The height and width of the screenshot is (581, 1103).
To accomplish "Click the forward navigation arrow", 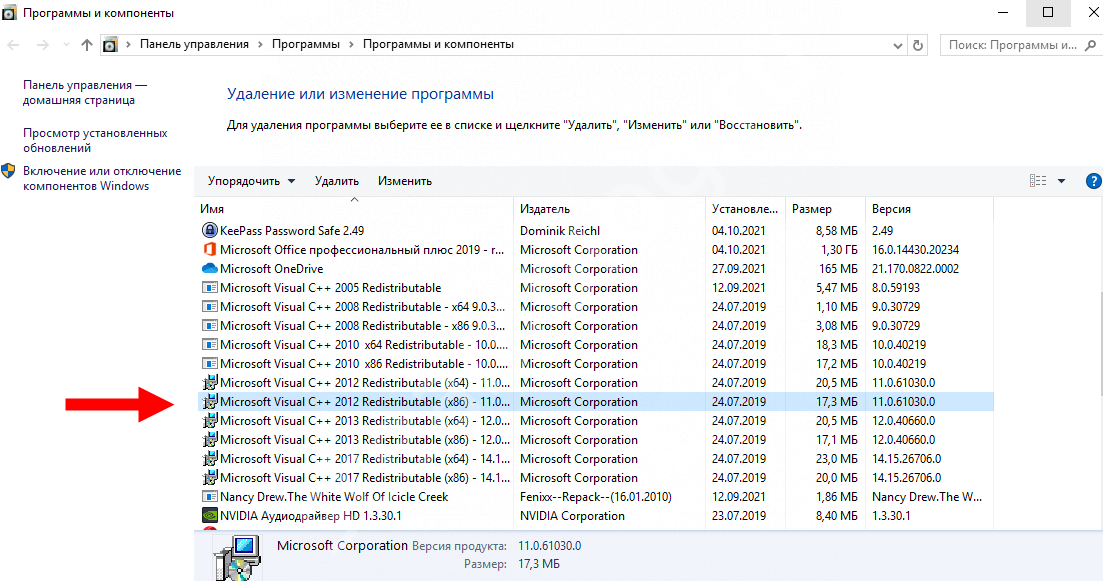I will click(43, 45).
